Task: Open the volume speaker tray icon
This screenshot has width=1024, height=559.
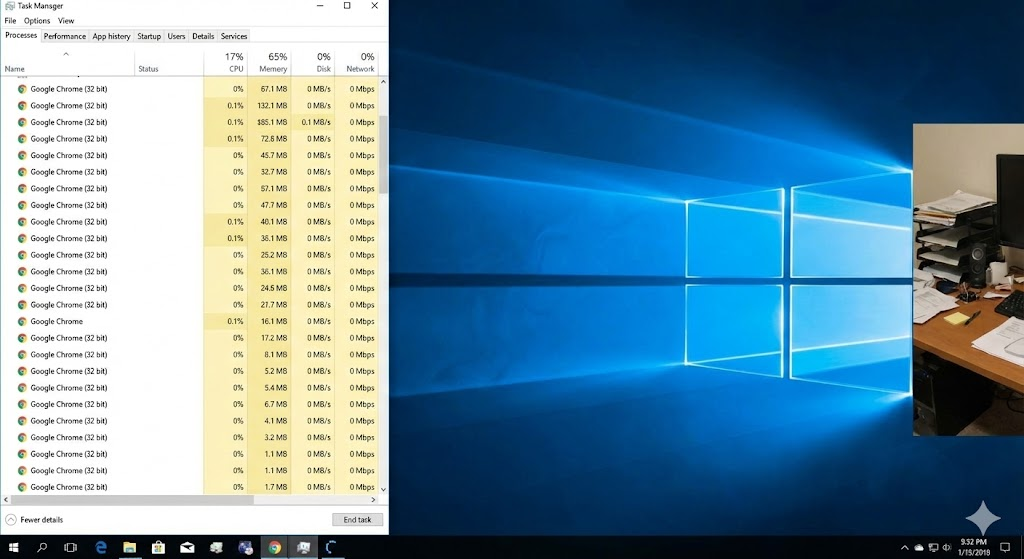Action: (947, 547)
